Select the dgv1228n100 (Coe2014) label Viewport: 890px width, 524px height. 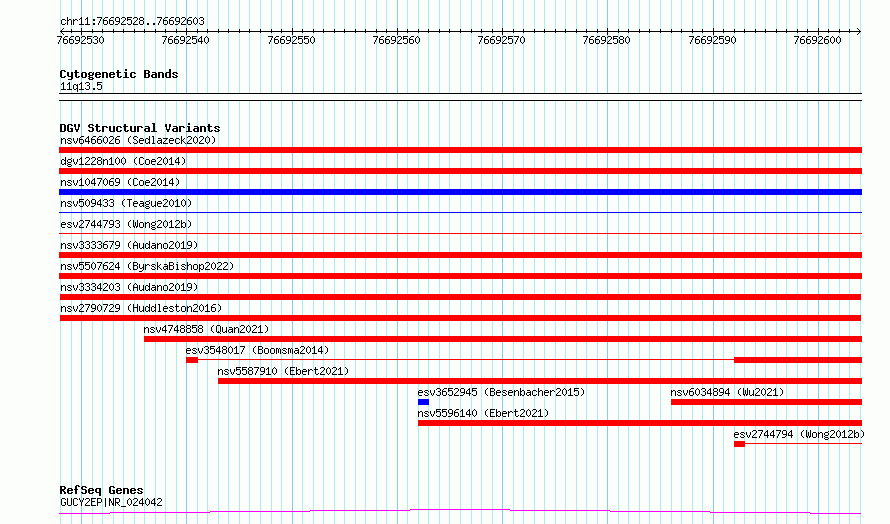[x=123, y=161]
